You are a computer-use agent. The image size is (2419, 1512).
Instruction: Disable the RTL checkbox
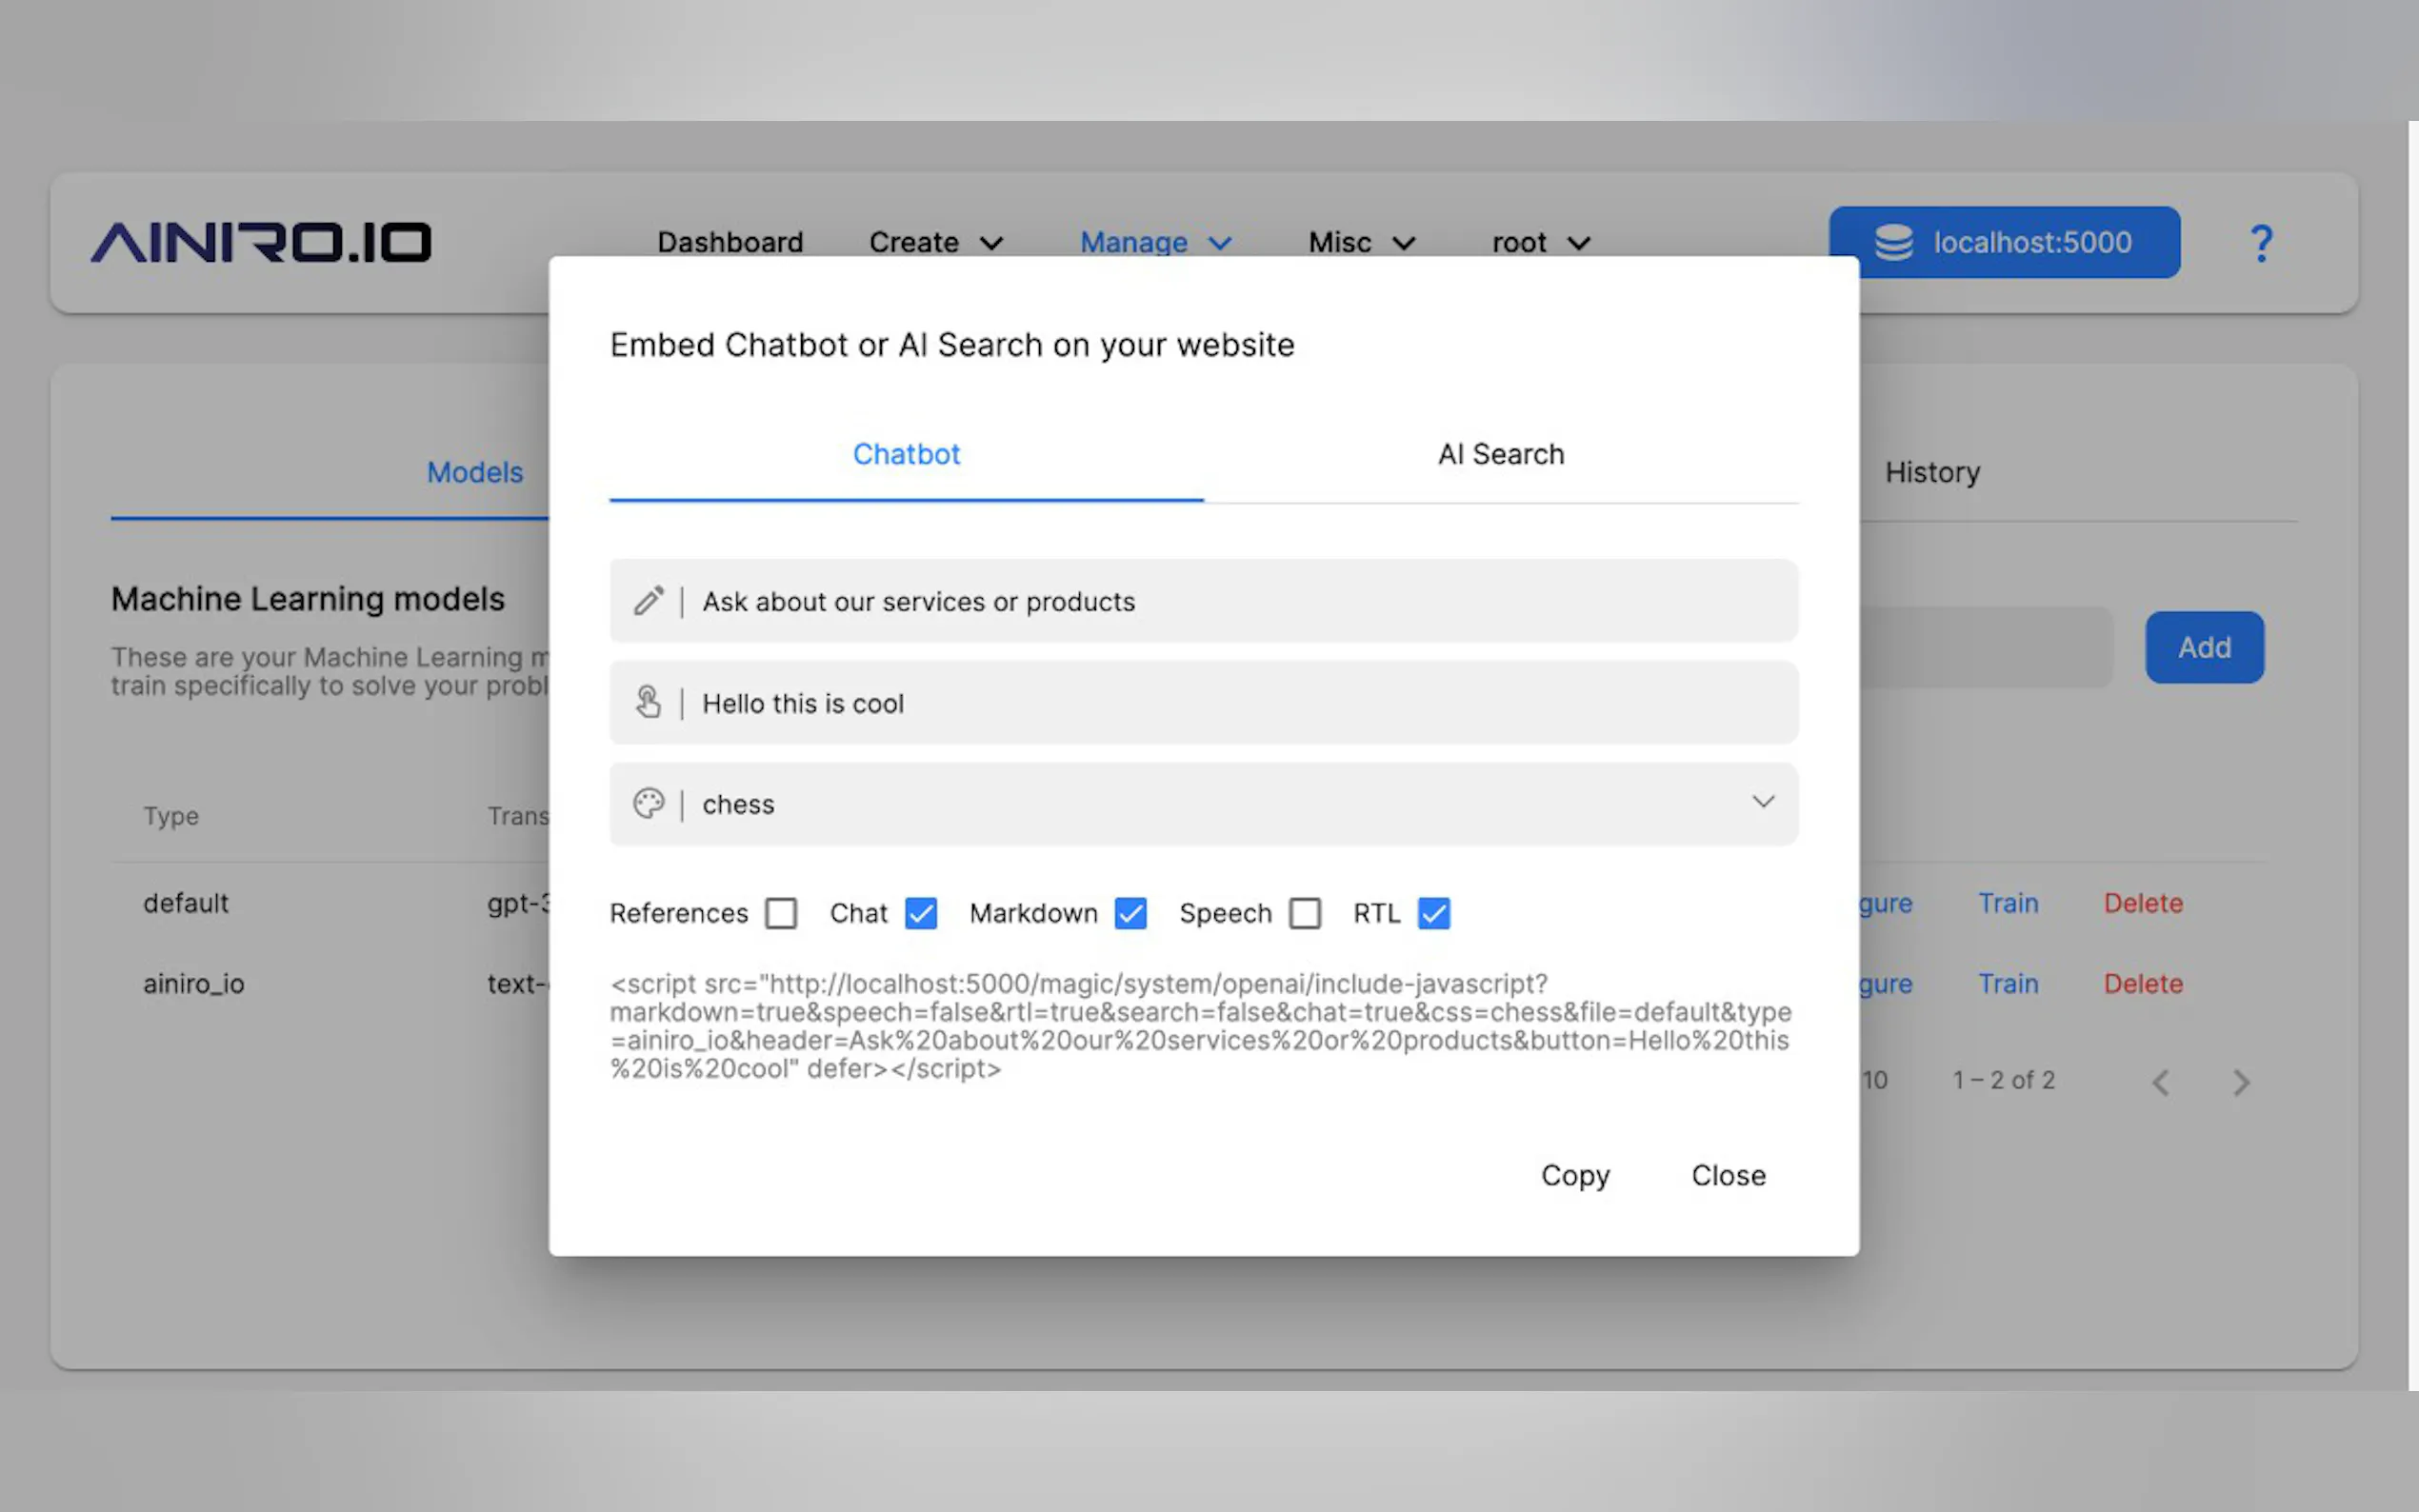point(1433,913)
